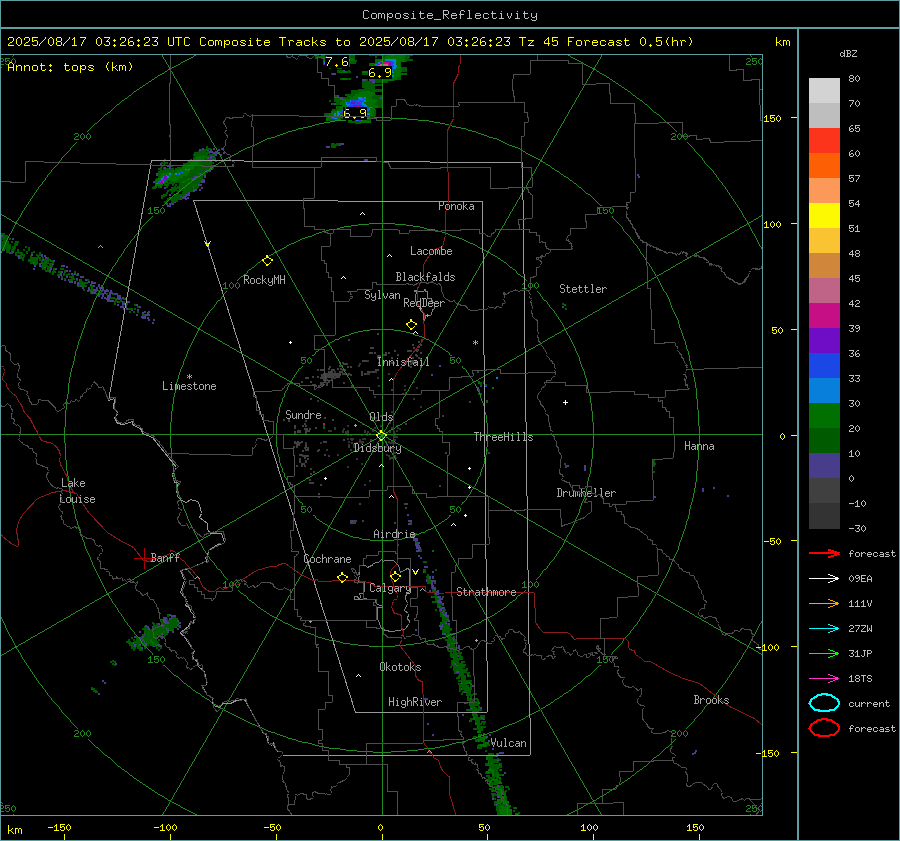Click the red swatch between 65 and 60 dBZ
Viewport: 900px width, 841px height.
[824, 141]
